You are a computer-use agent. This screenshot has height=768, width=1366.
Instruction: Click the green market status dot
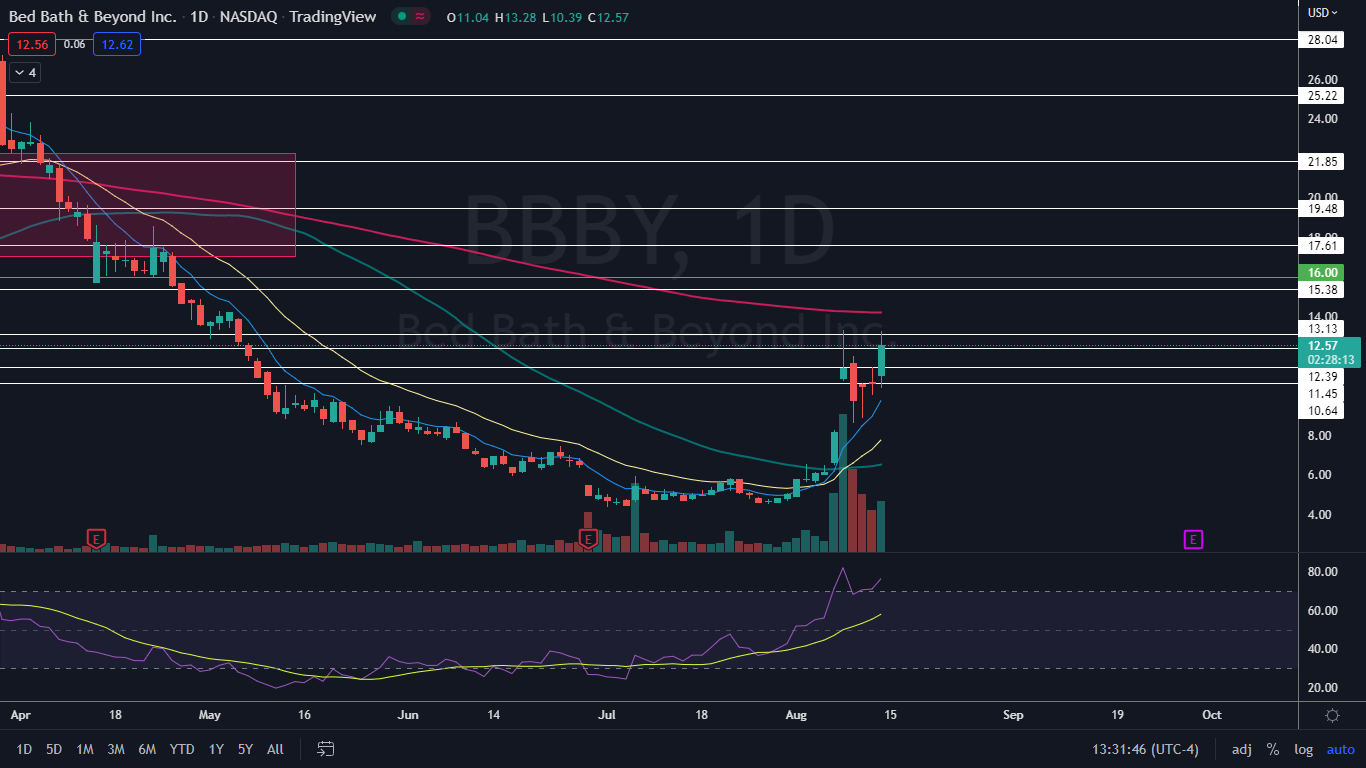coord(401,17)
